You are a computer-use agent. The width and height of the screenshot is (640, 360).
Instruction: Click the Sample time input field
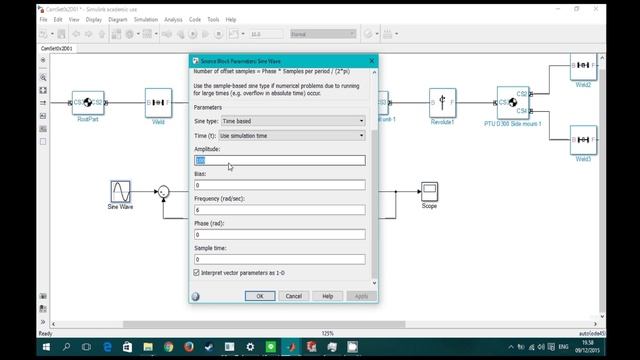[x=280, y=259]
